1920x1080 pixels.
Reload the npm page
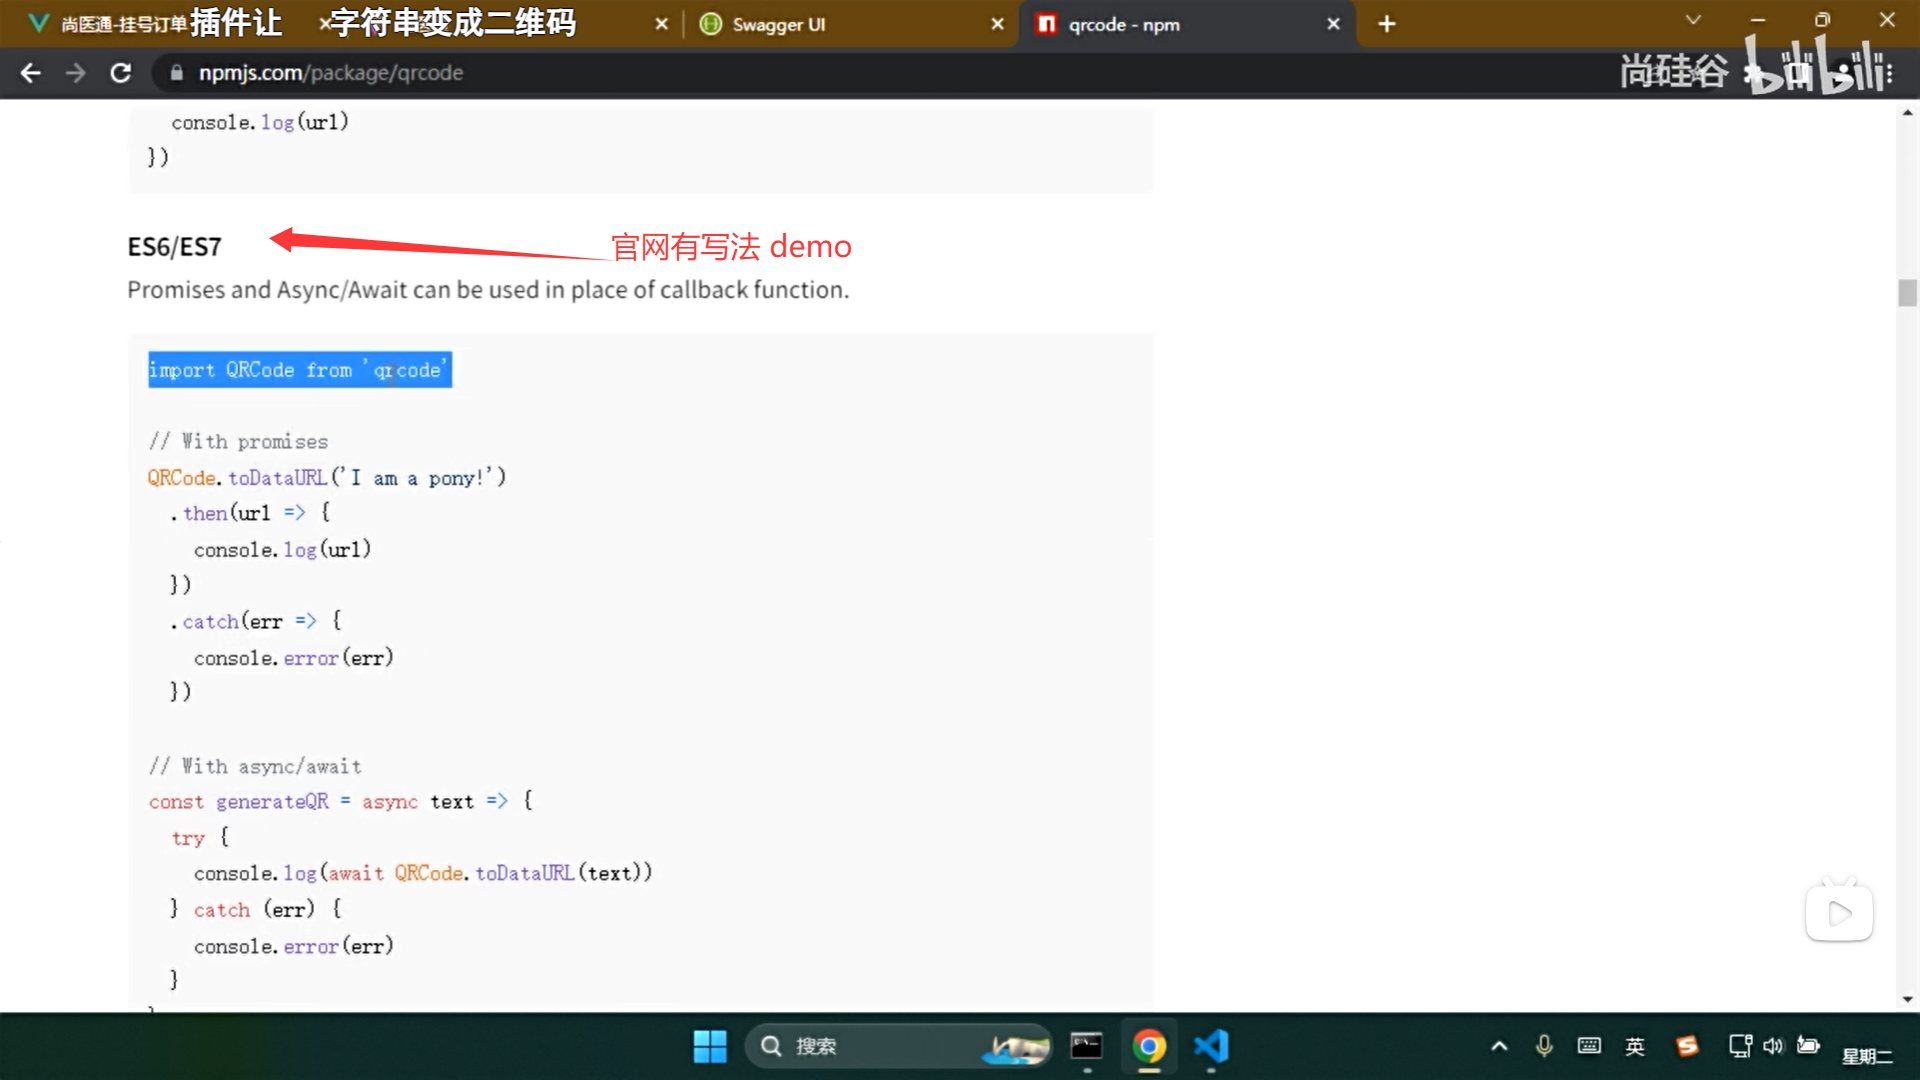pyautogui.click(x=120, y=73)
